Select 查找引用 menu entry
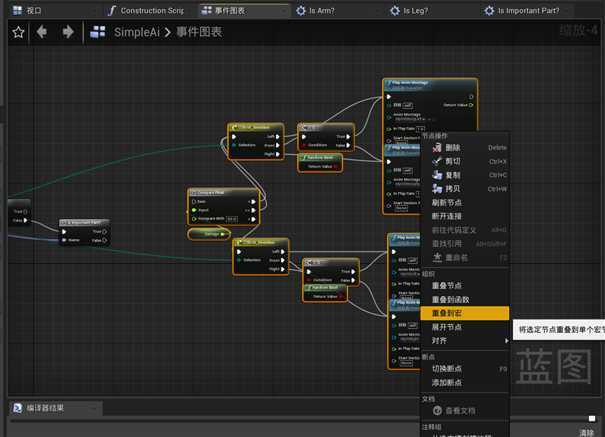605x437 pixels. [465, 244]
